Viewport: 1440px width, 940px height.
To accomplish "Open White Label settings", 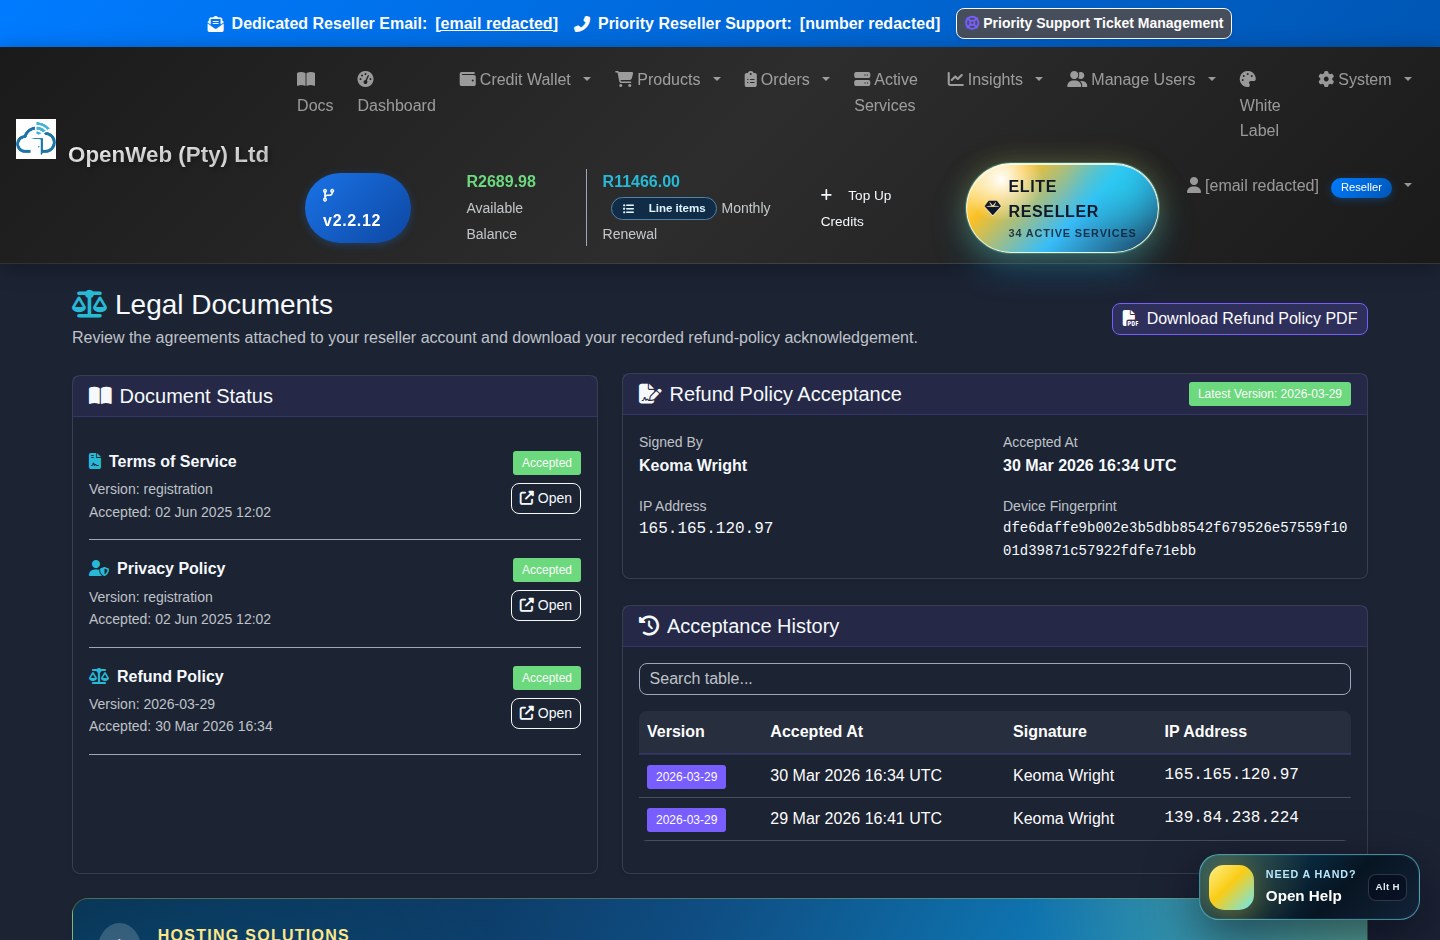I will click(x=1260, y=105).
